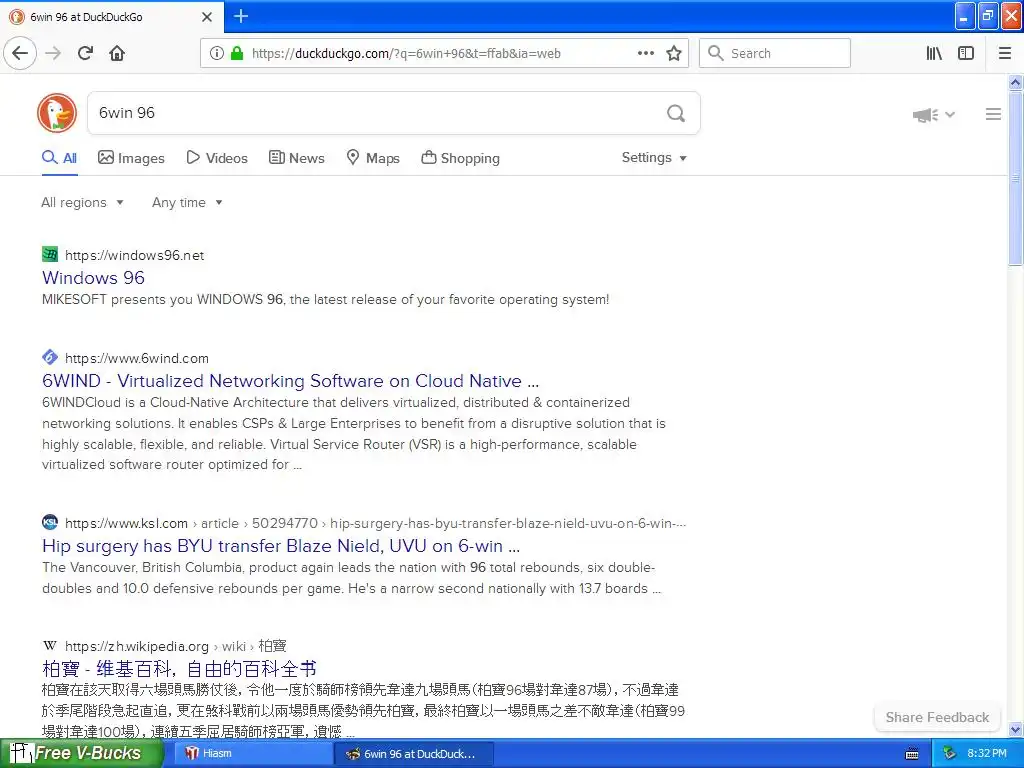Open the Free V-Bucks start button

pos(80,753)
